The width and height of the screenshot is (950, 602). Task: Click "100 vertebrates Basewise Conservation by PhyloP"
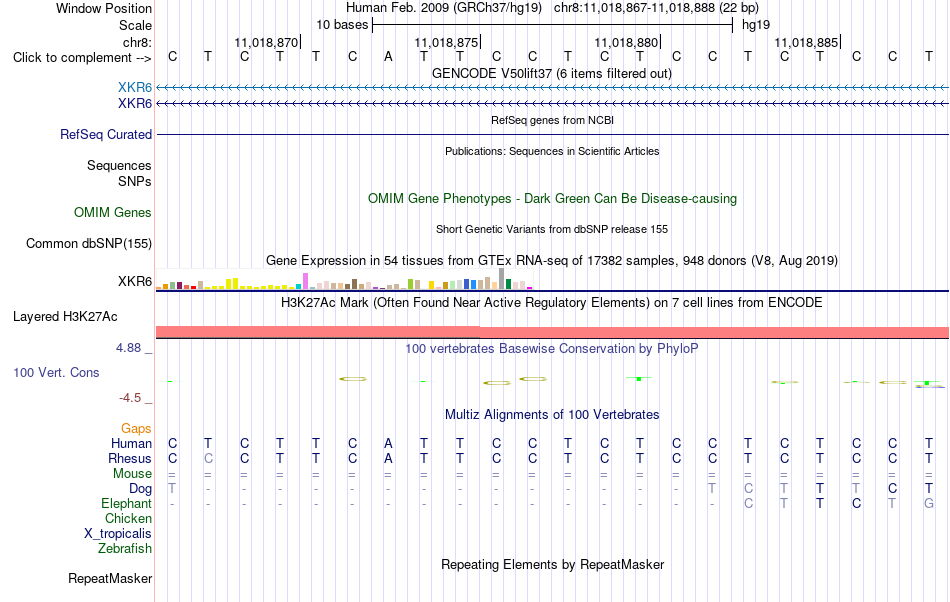coord(552,349)
